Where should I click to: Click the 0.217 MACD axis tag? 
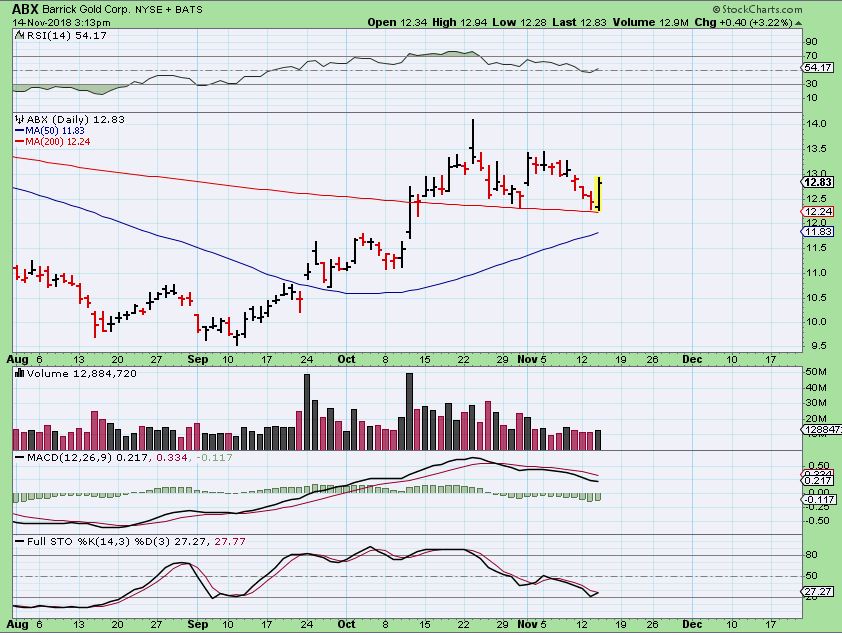(x=818, y=481)
